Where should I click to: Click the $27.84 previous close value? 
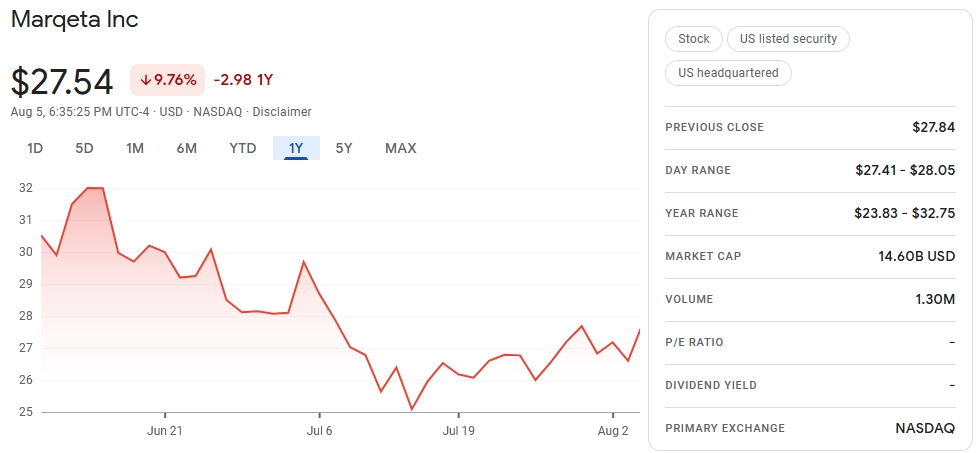tap(934, 127)
